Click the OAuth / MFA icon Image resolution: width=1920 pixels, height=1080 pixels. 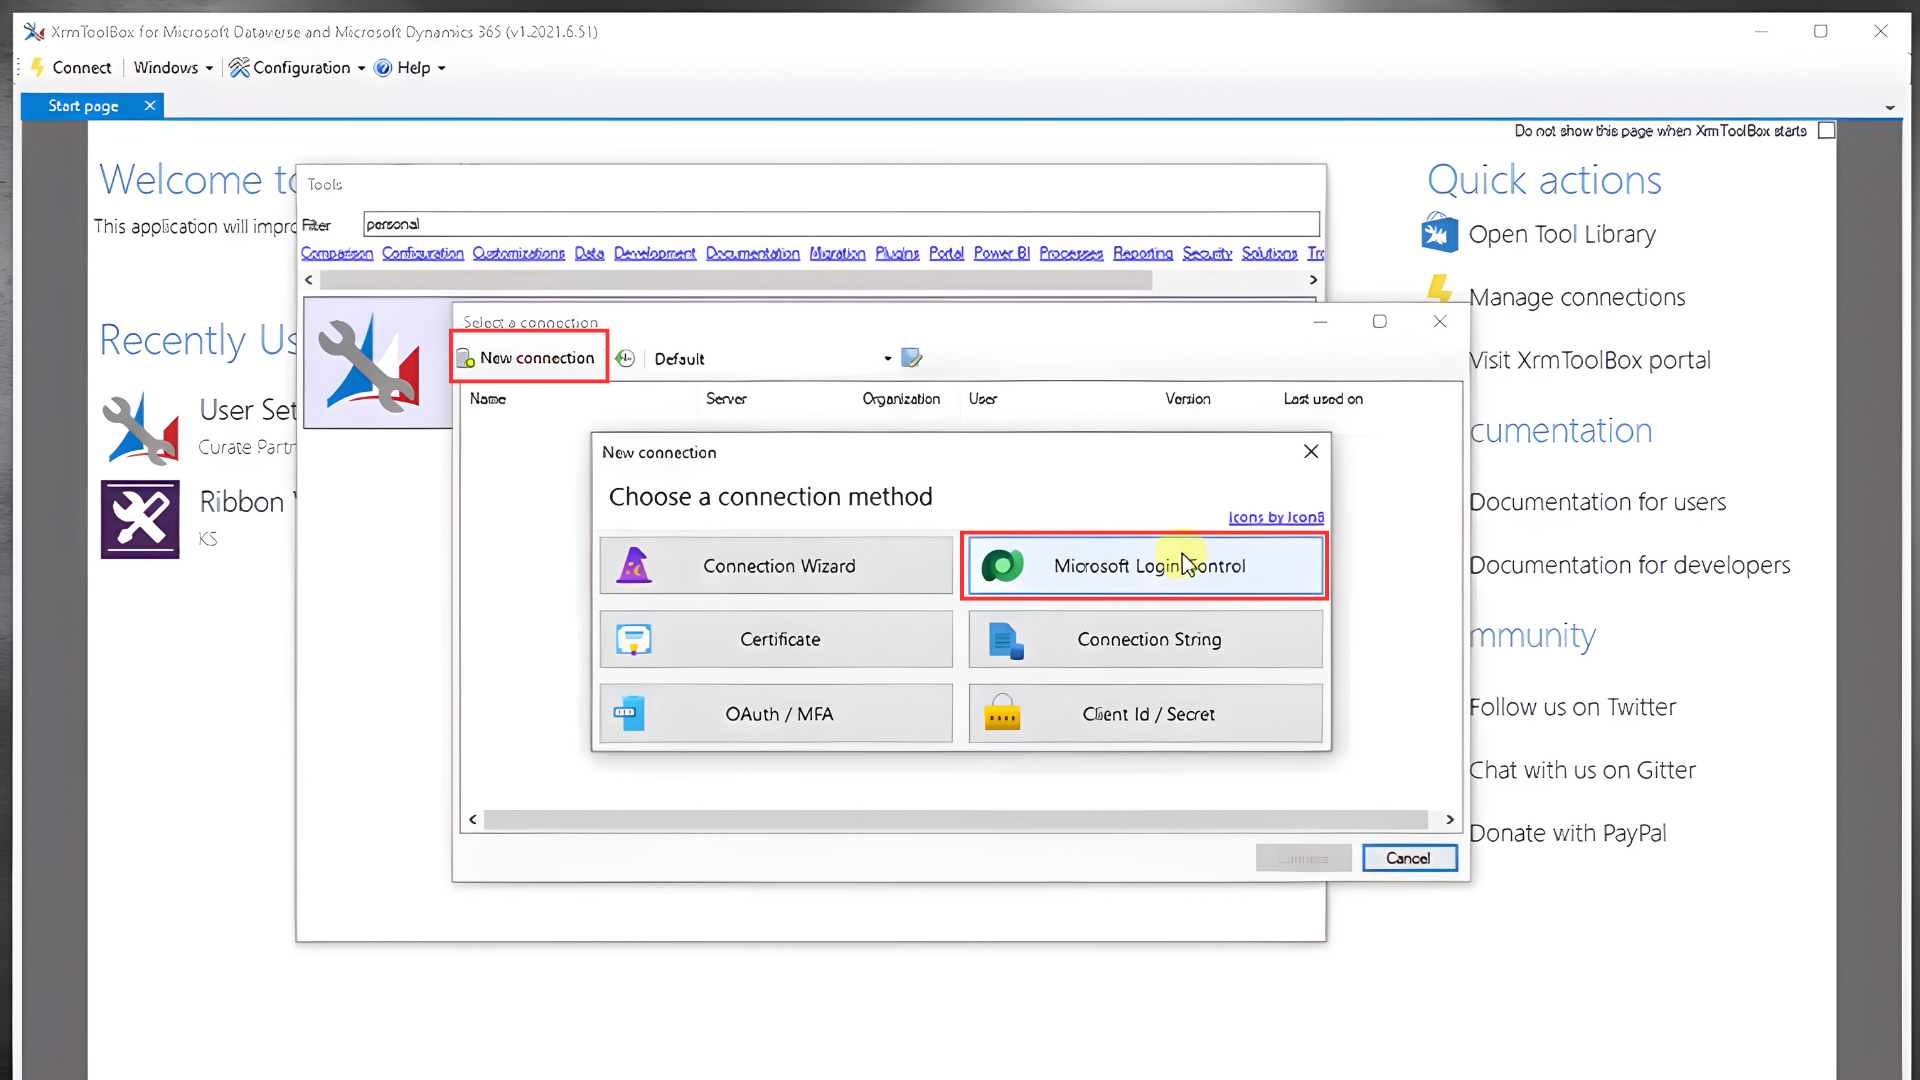(x=629, y=714)
